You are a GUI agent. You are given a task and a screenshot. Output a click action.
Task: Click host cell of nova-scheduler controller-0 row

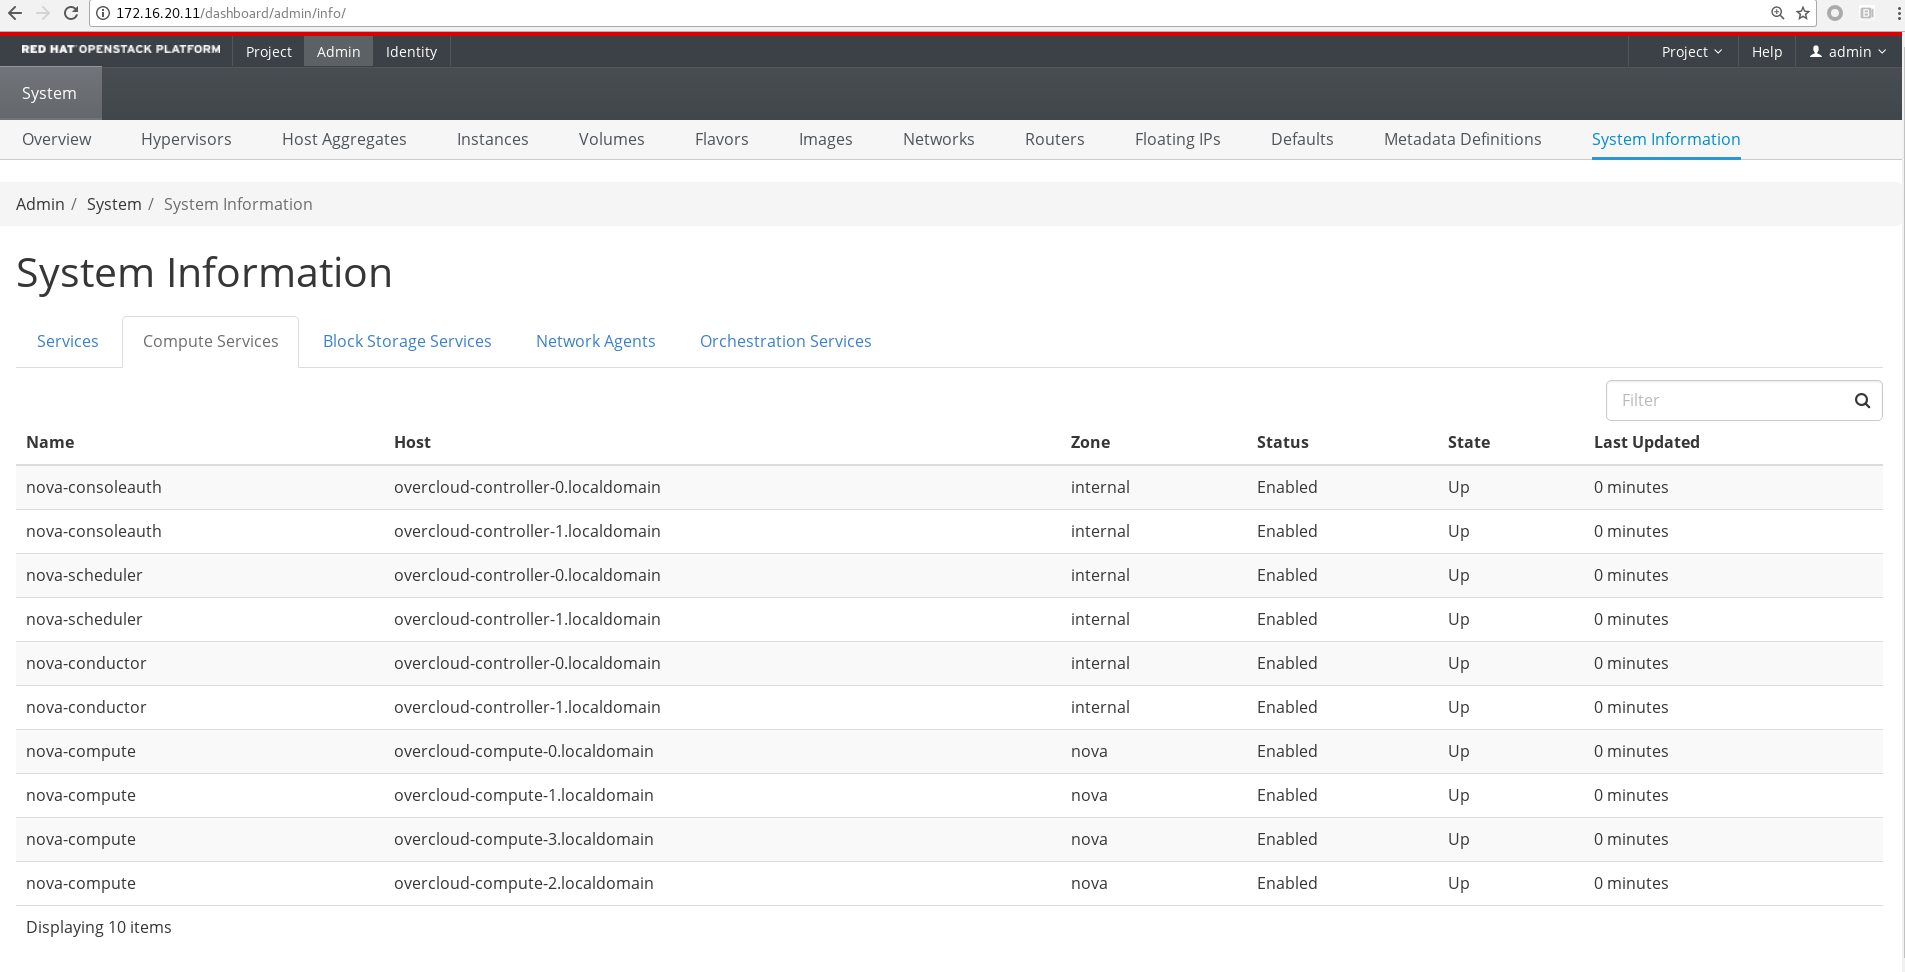527,575
